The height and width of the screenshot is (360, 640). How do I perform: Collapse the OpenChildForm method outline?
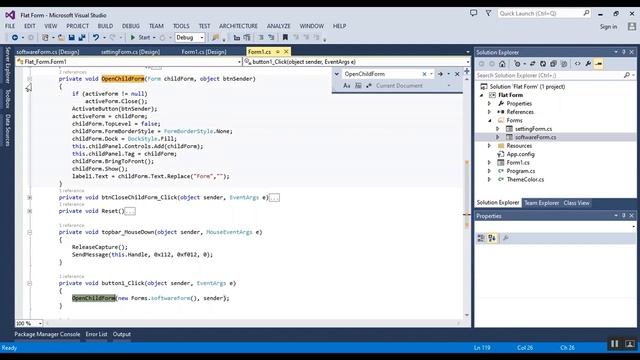click(29, 79)
